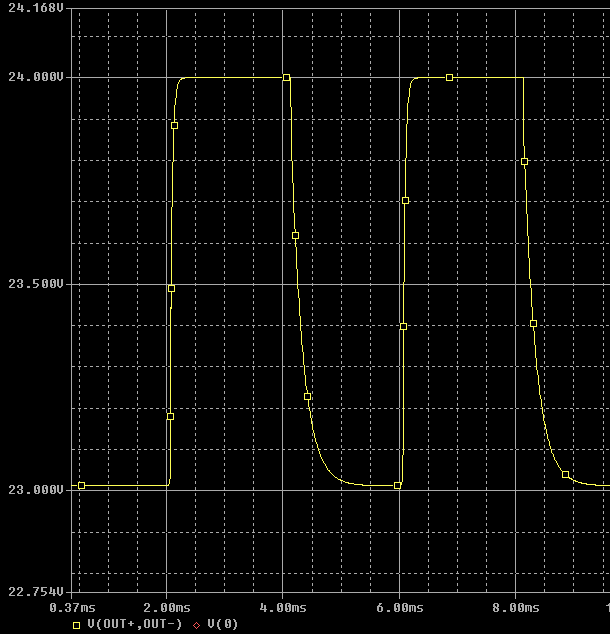Click the 22.754V lower axis limit
This screenshot has height=634, width=610.
pos(36,592)
